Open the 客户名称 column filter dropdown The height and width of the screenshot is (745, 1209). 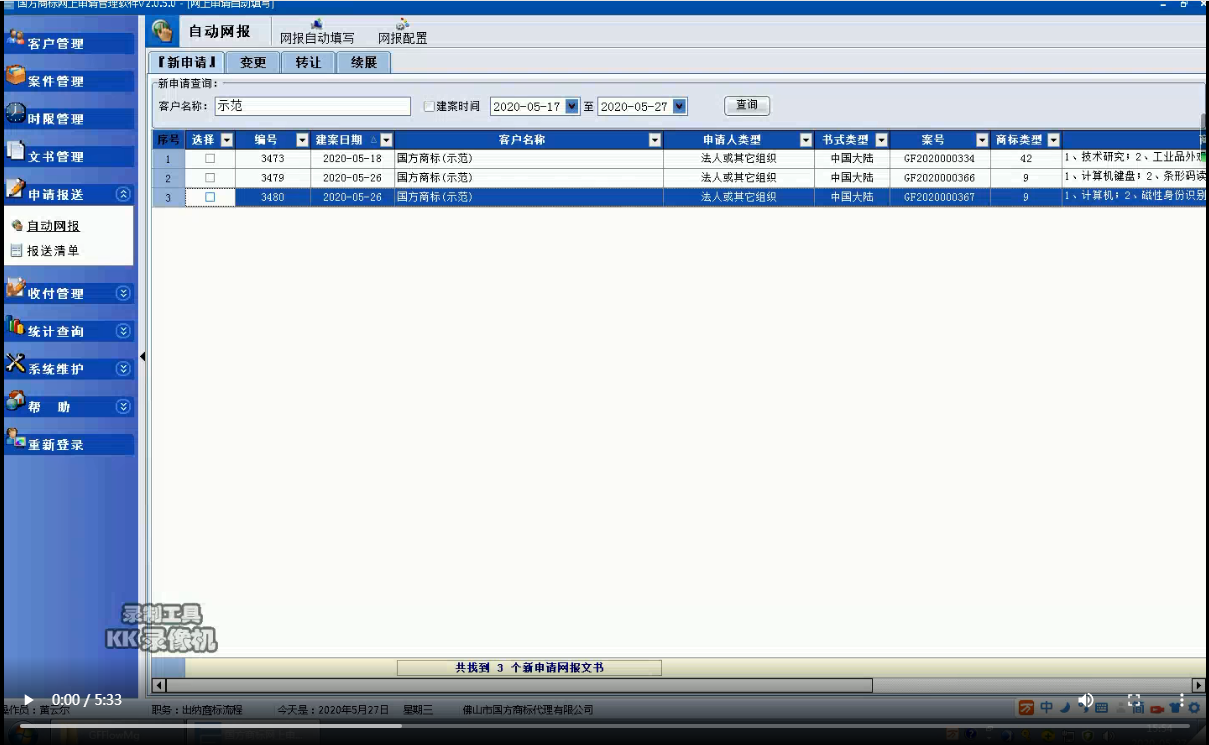pyautogui.click(x=655, y=140)
